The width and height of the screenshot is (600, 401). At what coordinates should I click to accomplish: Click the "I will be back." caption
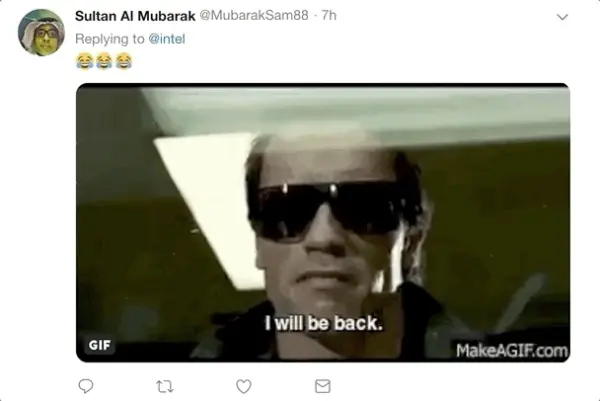tap(324, 323)
